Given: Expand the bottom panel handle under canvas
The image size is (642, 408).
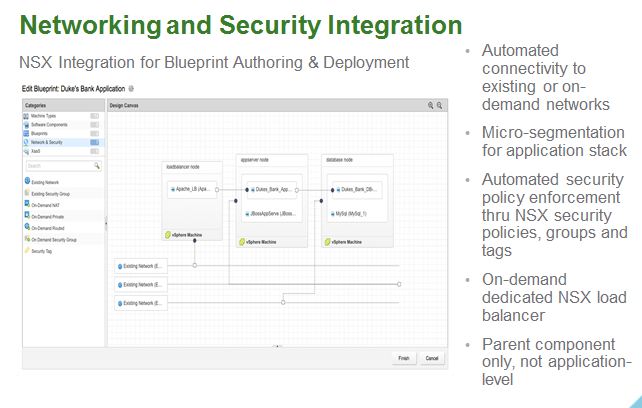Looking at the screenshot, I should point(276,346).
